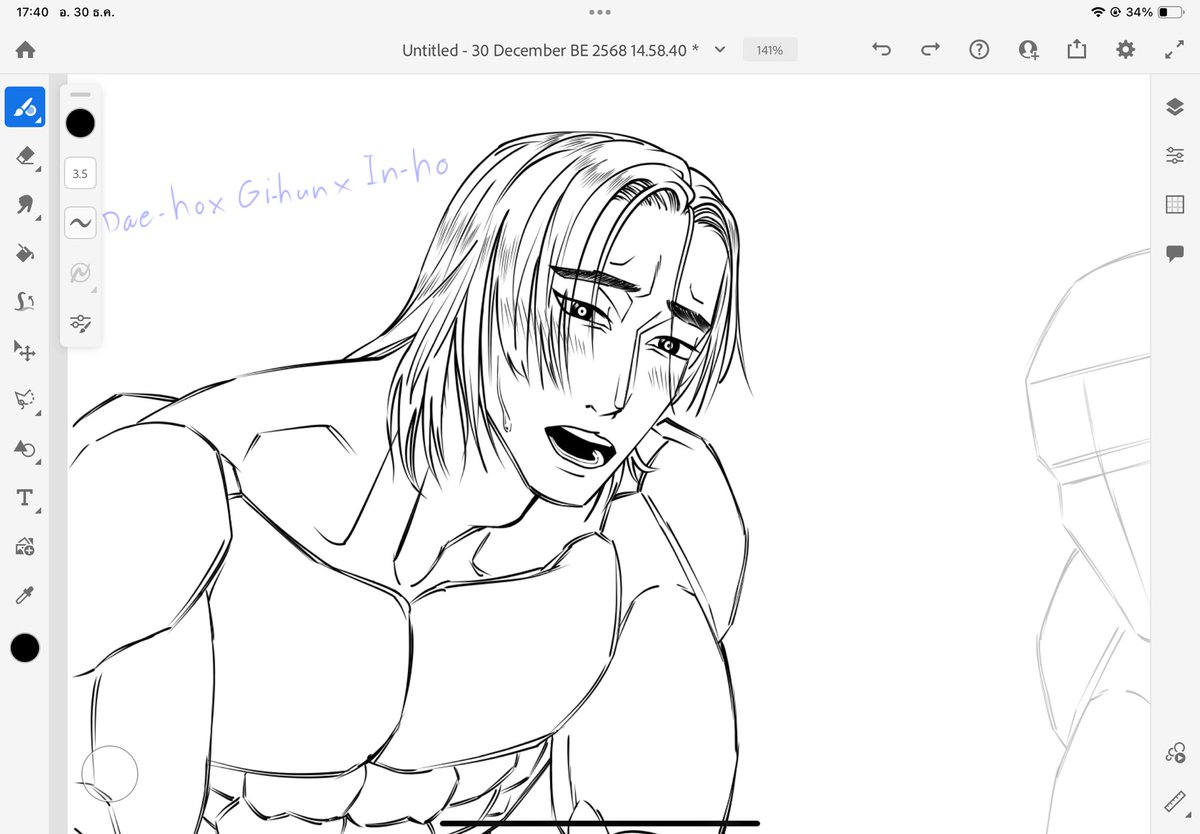
Task: Tap the touch shortcut circle
Action: point(109,773)
